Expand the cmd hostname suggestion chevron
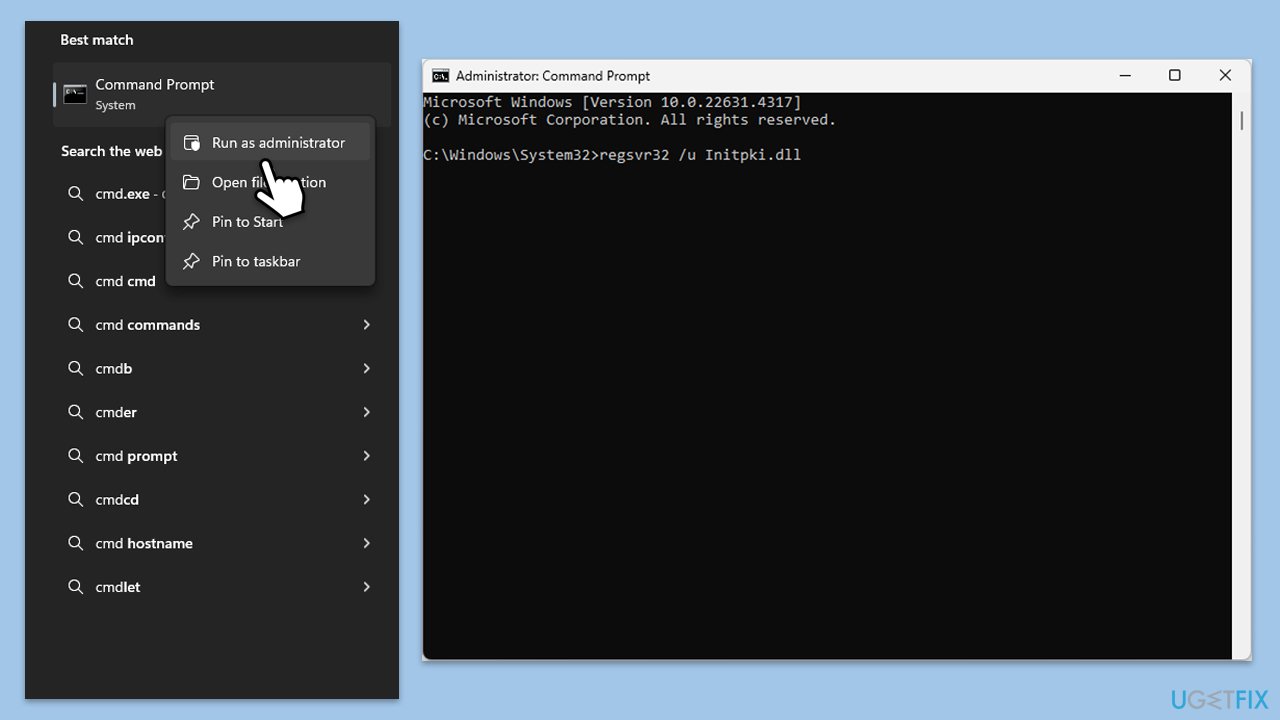 366,543
